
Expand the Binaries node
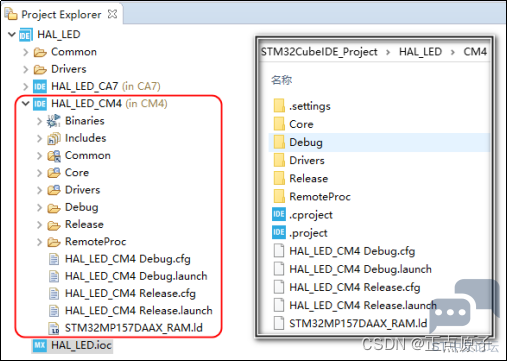click(39, 121)
